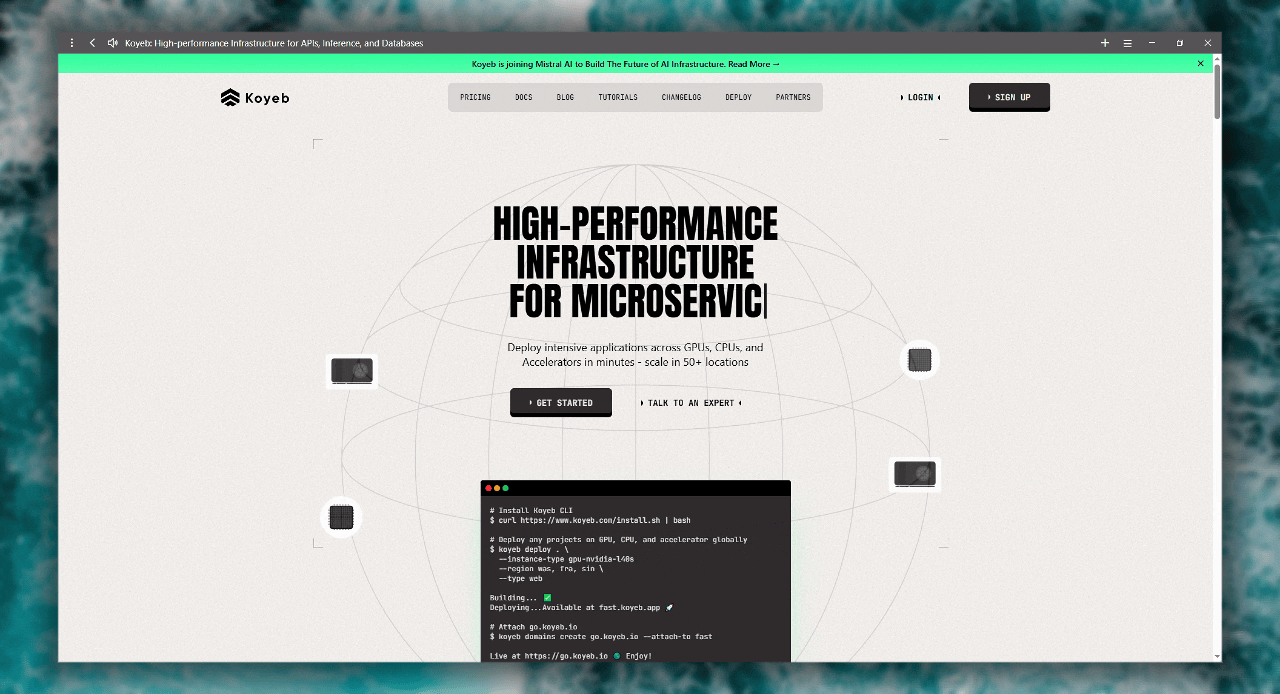Click the scrollbar down arrow
The height and width of the screenshot is (694, 1280).
point(1217,657)
